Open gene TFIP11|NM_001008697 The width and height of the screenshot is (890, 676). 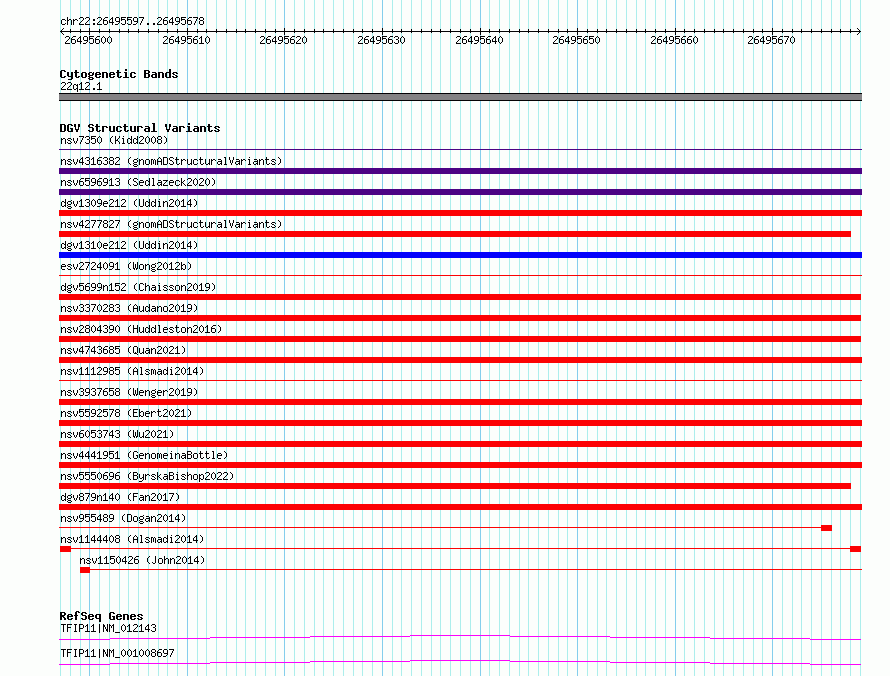(x=117, y=653)
